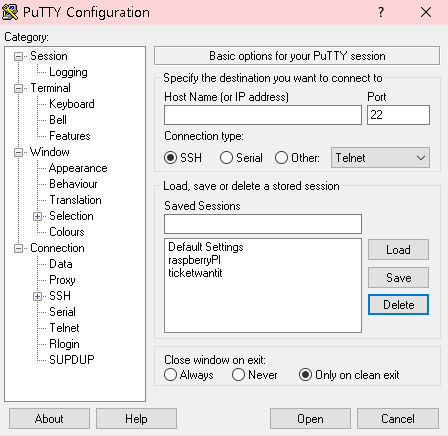The width and height of the screenshot is (448, 436).
Task: Open Proxy settings category
Action: [x=62, y=280]
